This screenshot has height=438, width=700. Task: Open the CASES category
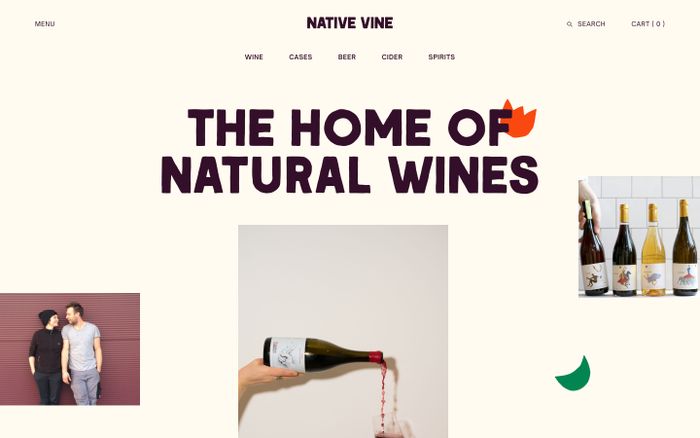300,57
